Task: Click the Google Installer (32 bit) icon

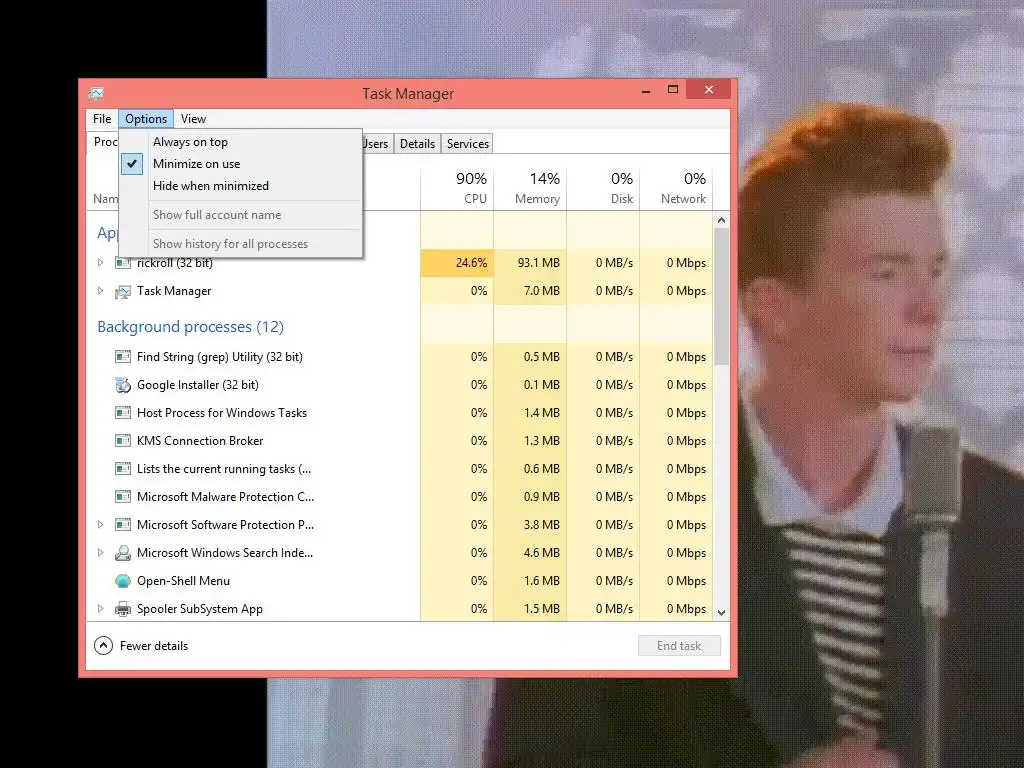Action: point(123,385)
